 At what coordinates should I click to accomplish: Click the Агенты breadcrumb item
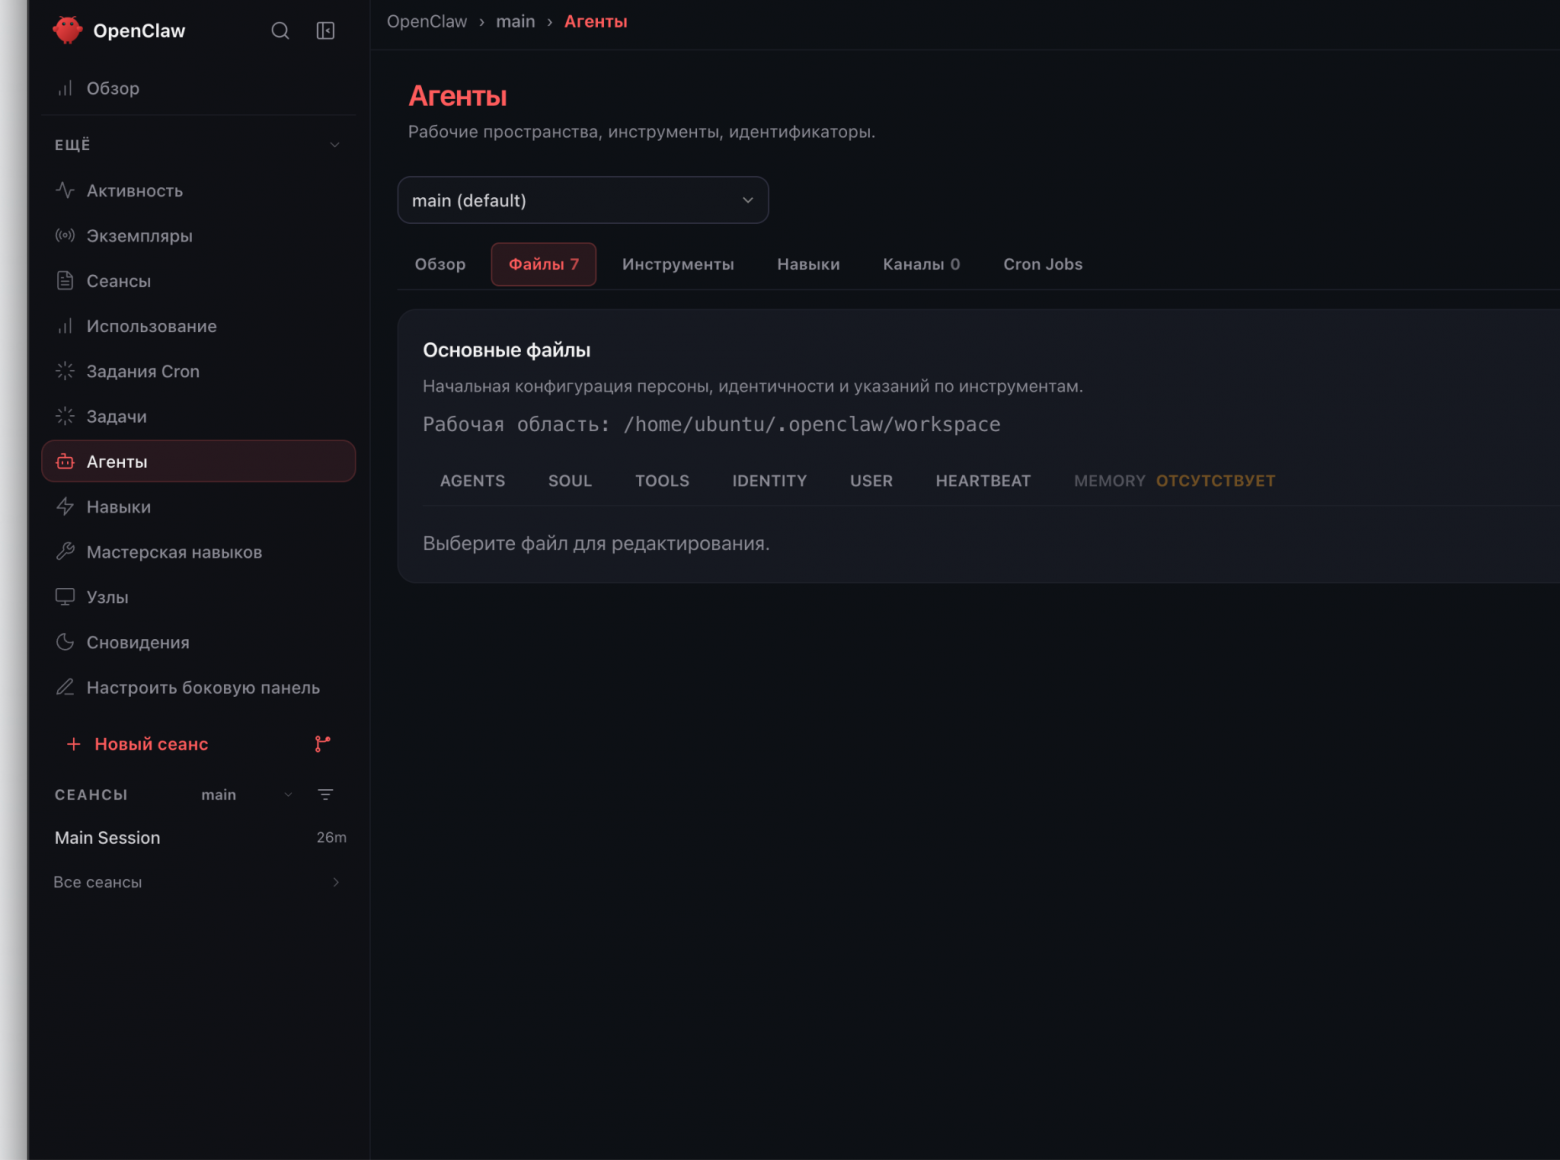point(596,21)
